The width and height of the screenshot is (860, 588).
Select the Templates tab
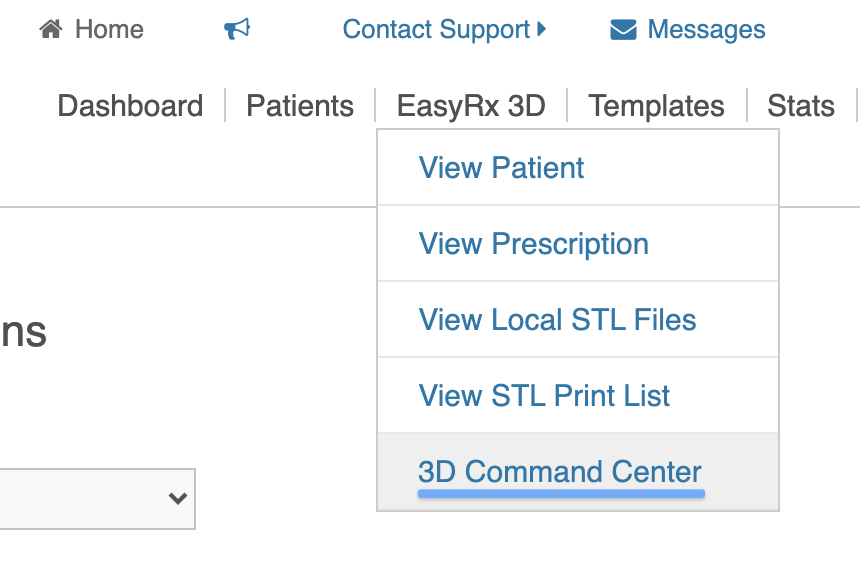656,105
